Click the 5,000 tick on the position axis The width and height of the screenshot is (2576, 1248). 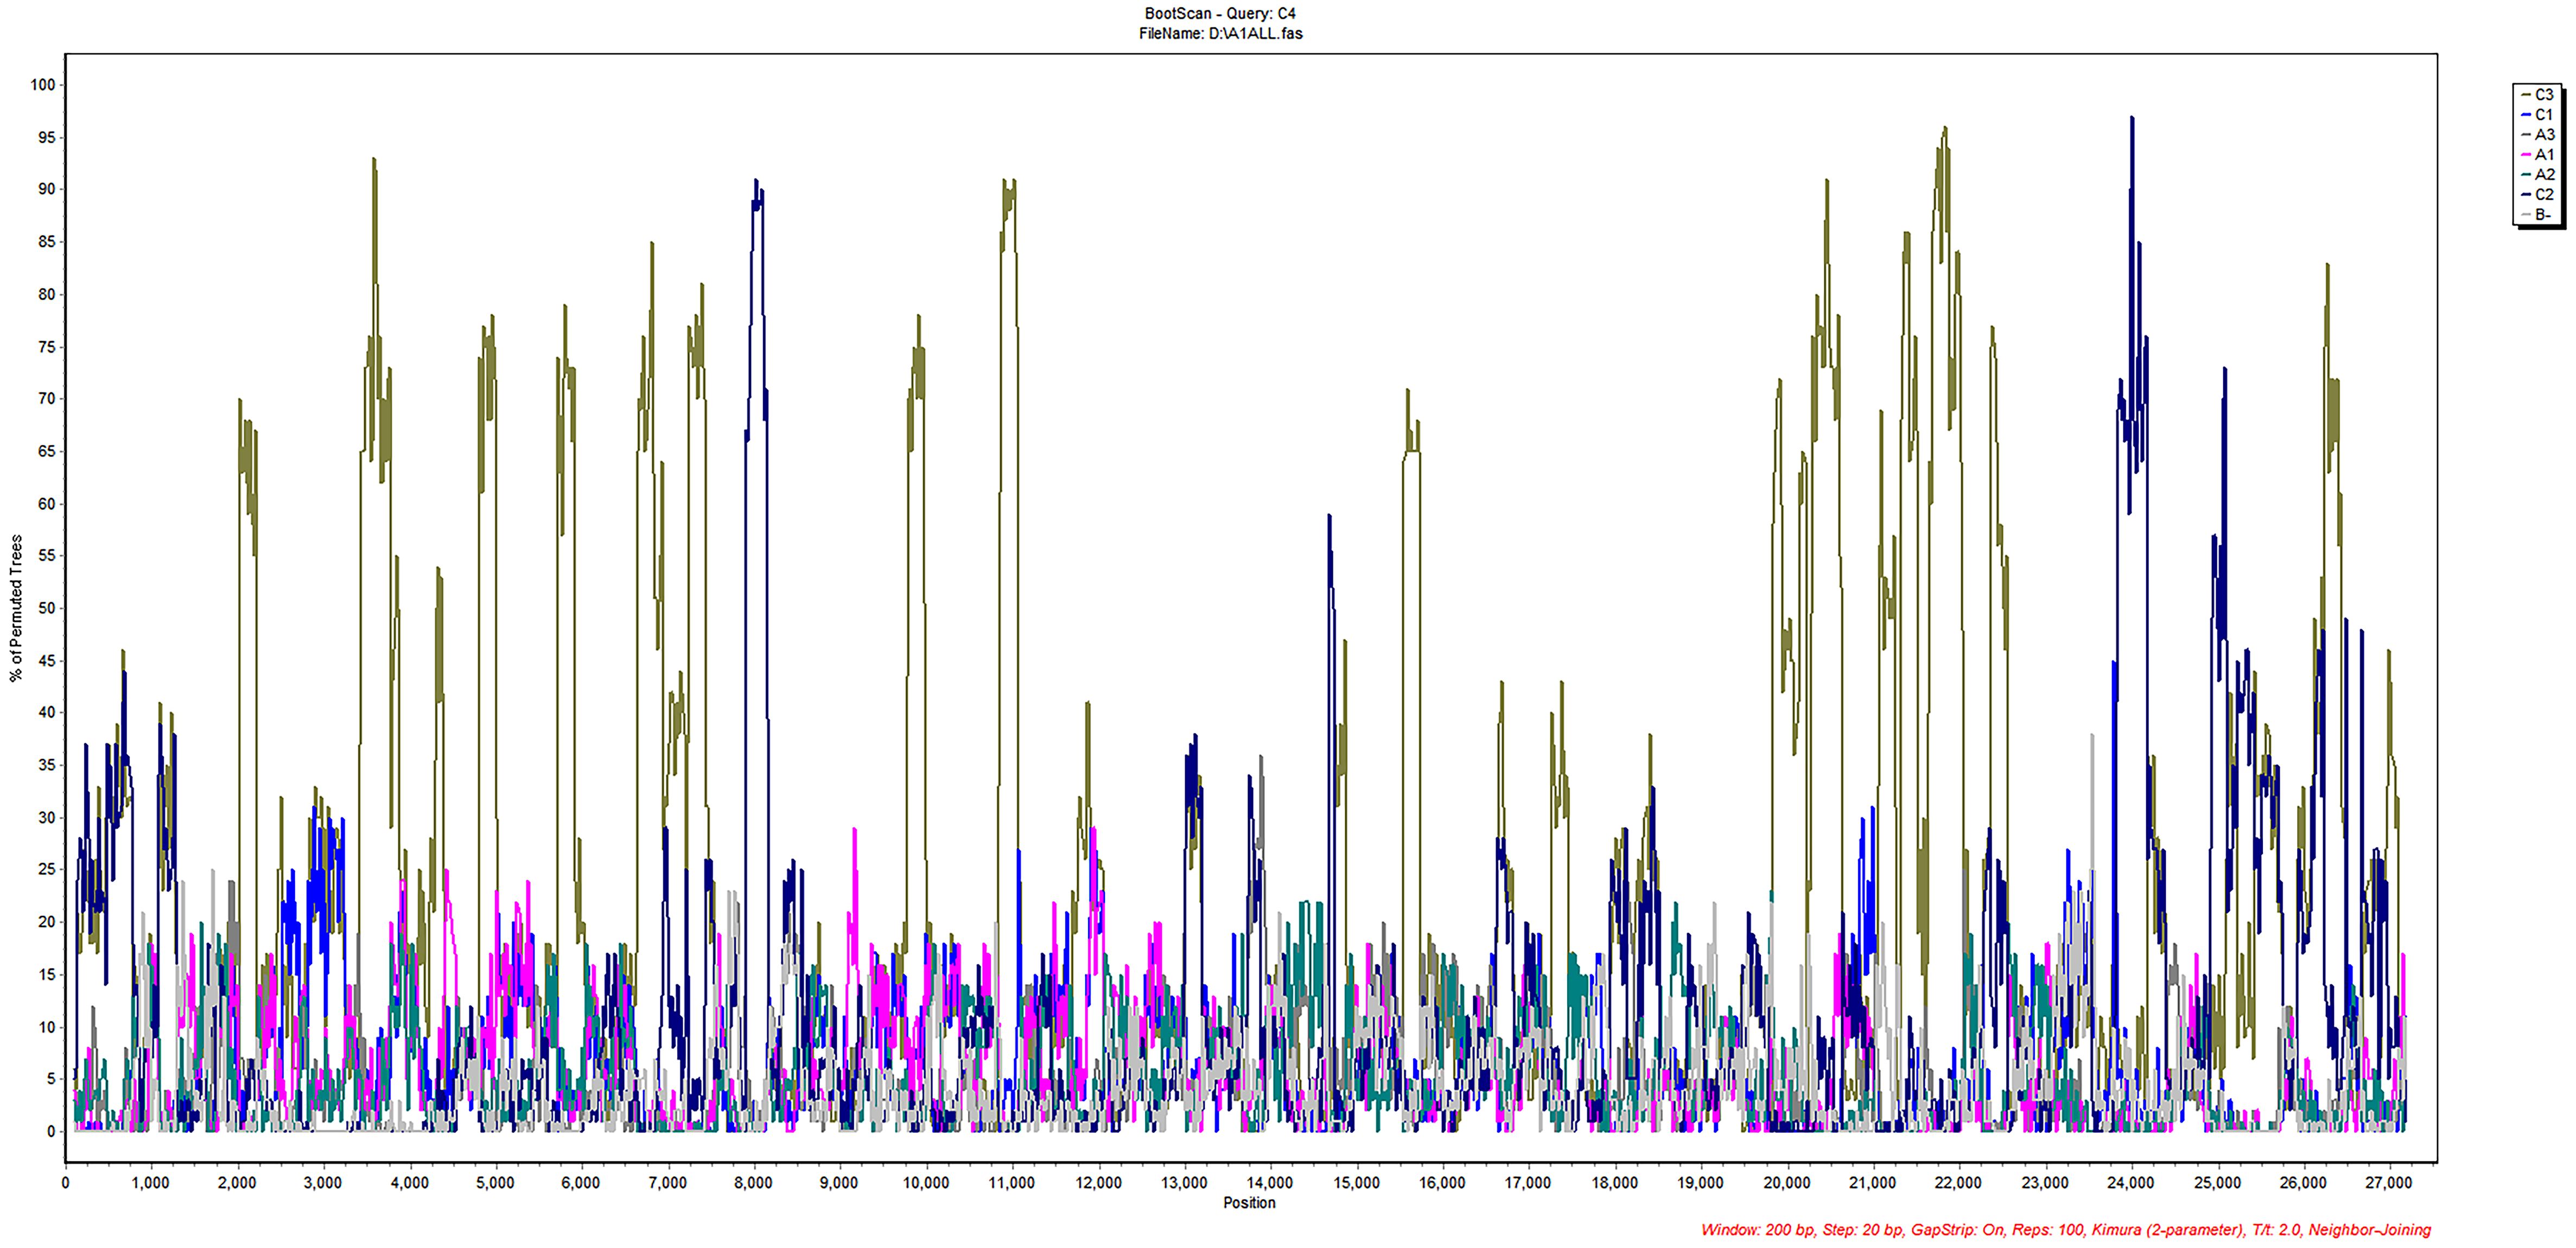pyautogui.click(x=495, y=1183)
